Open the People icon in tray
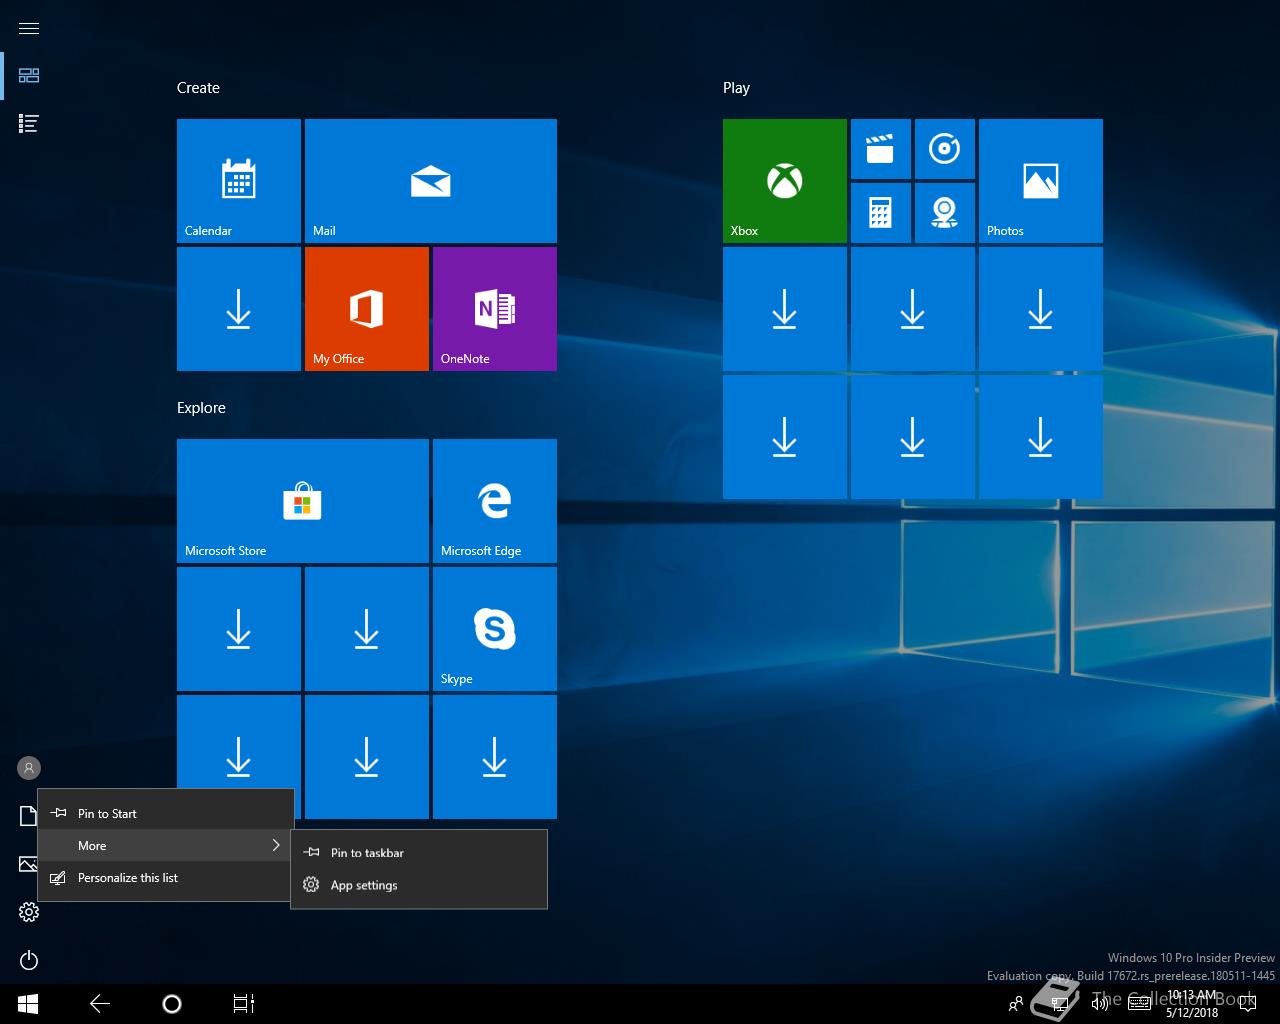 tap(1016, 1004)
